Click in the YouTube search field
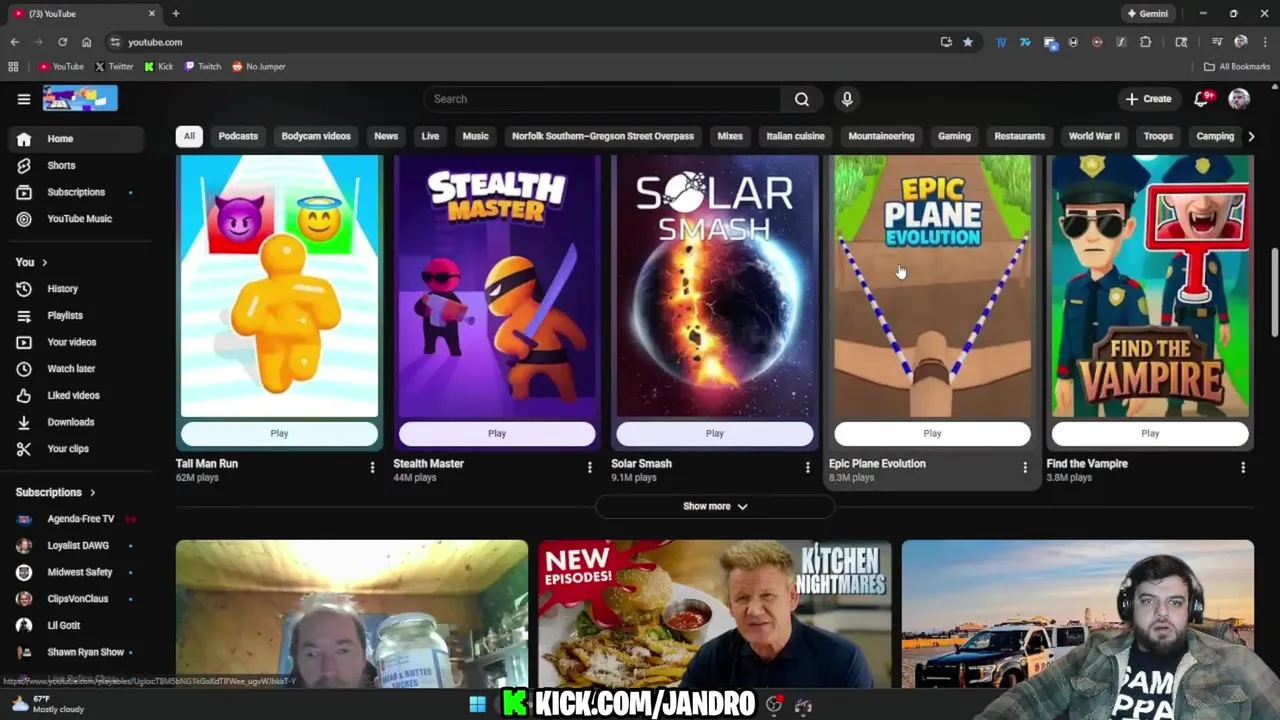The image size is (1280, 720). [603, 99]
